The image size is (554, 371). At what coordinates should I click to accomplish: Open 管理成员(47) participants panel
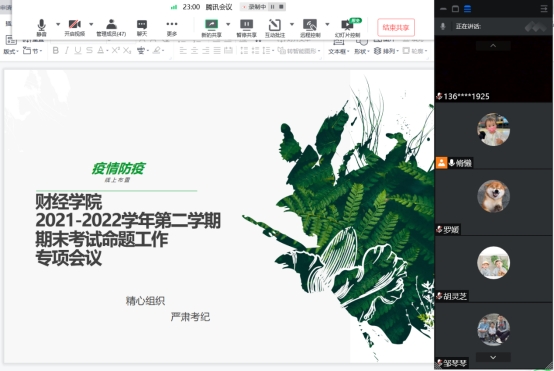[111, 28]
